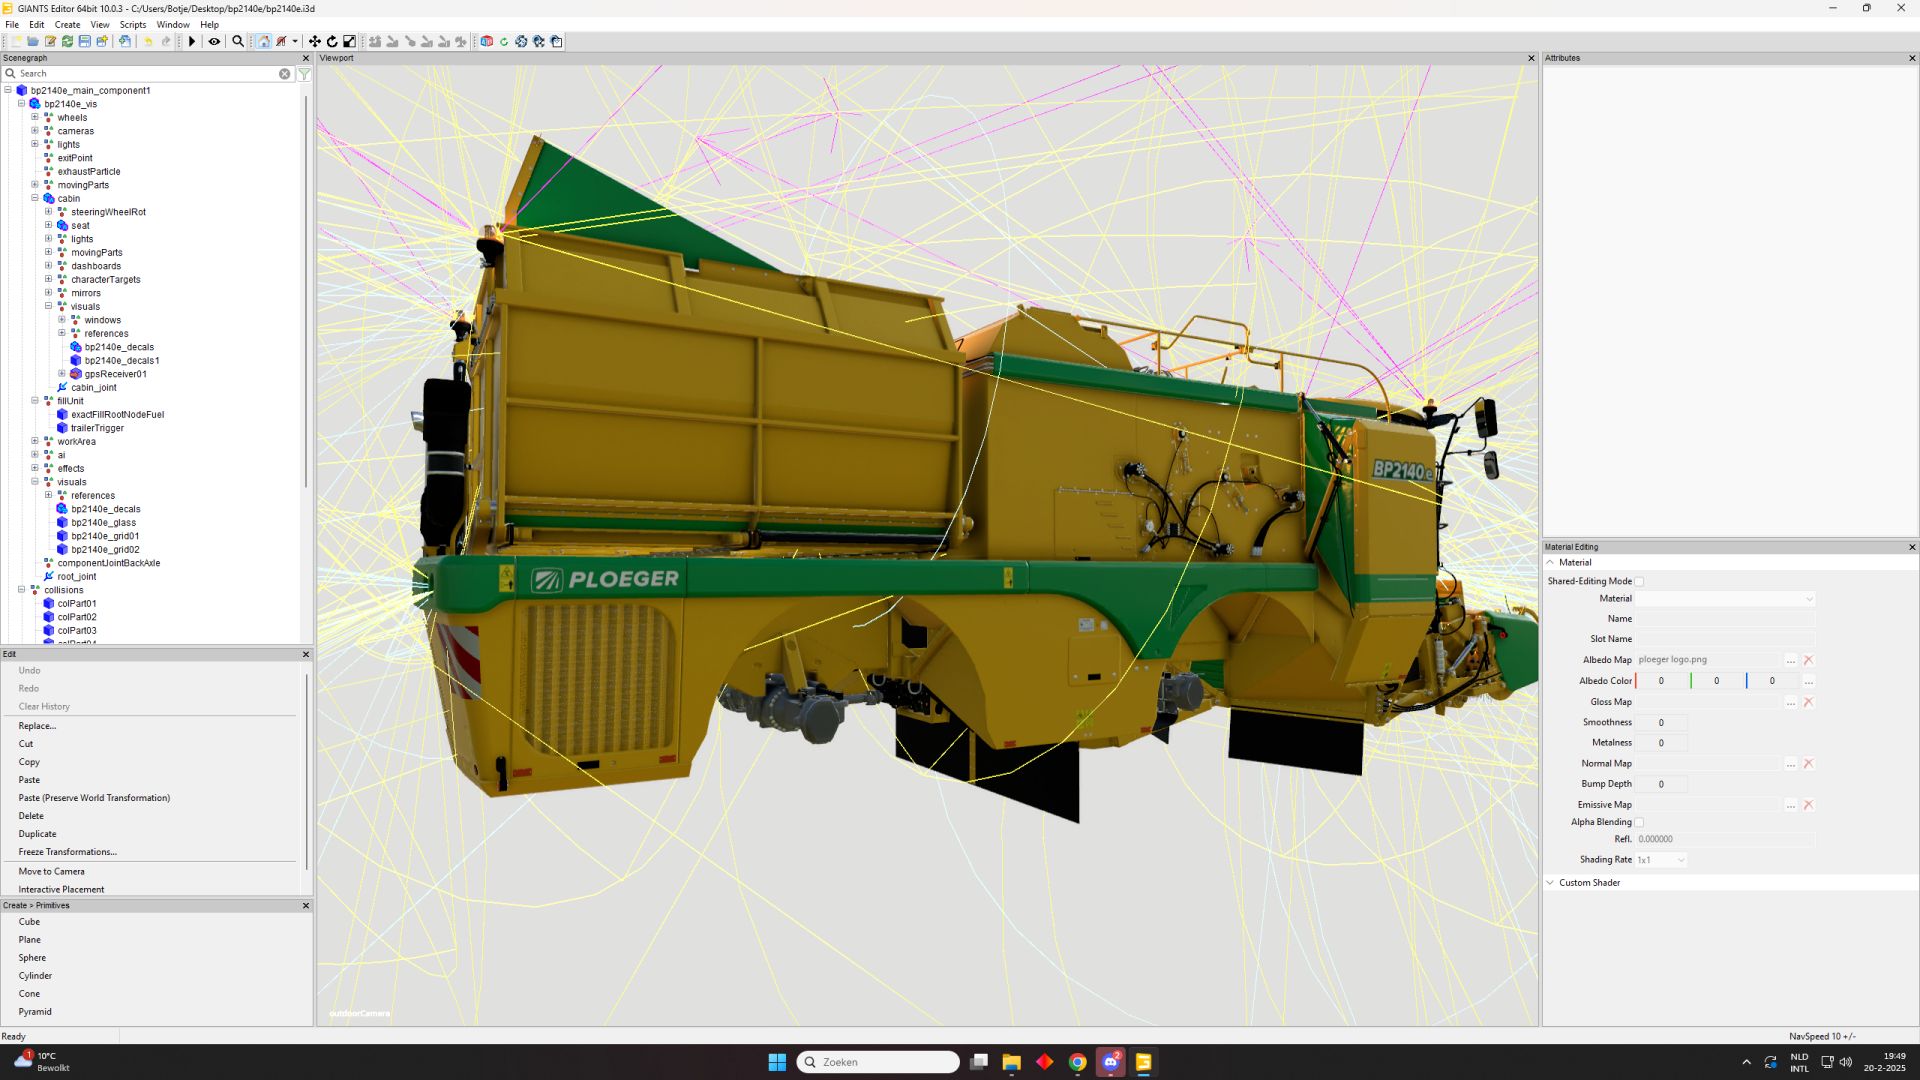Open the View menu
The width and height of the screenshot is (1920, 1080).
point(100,25)
